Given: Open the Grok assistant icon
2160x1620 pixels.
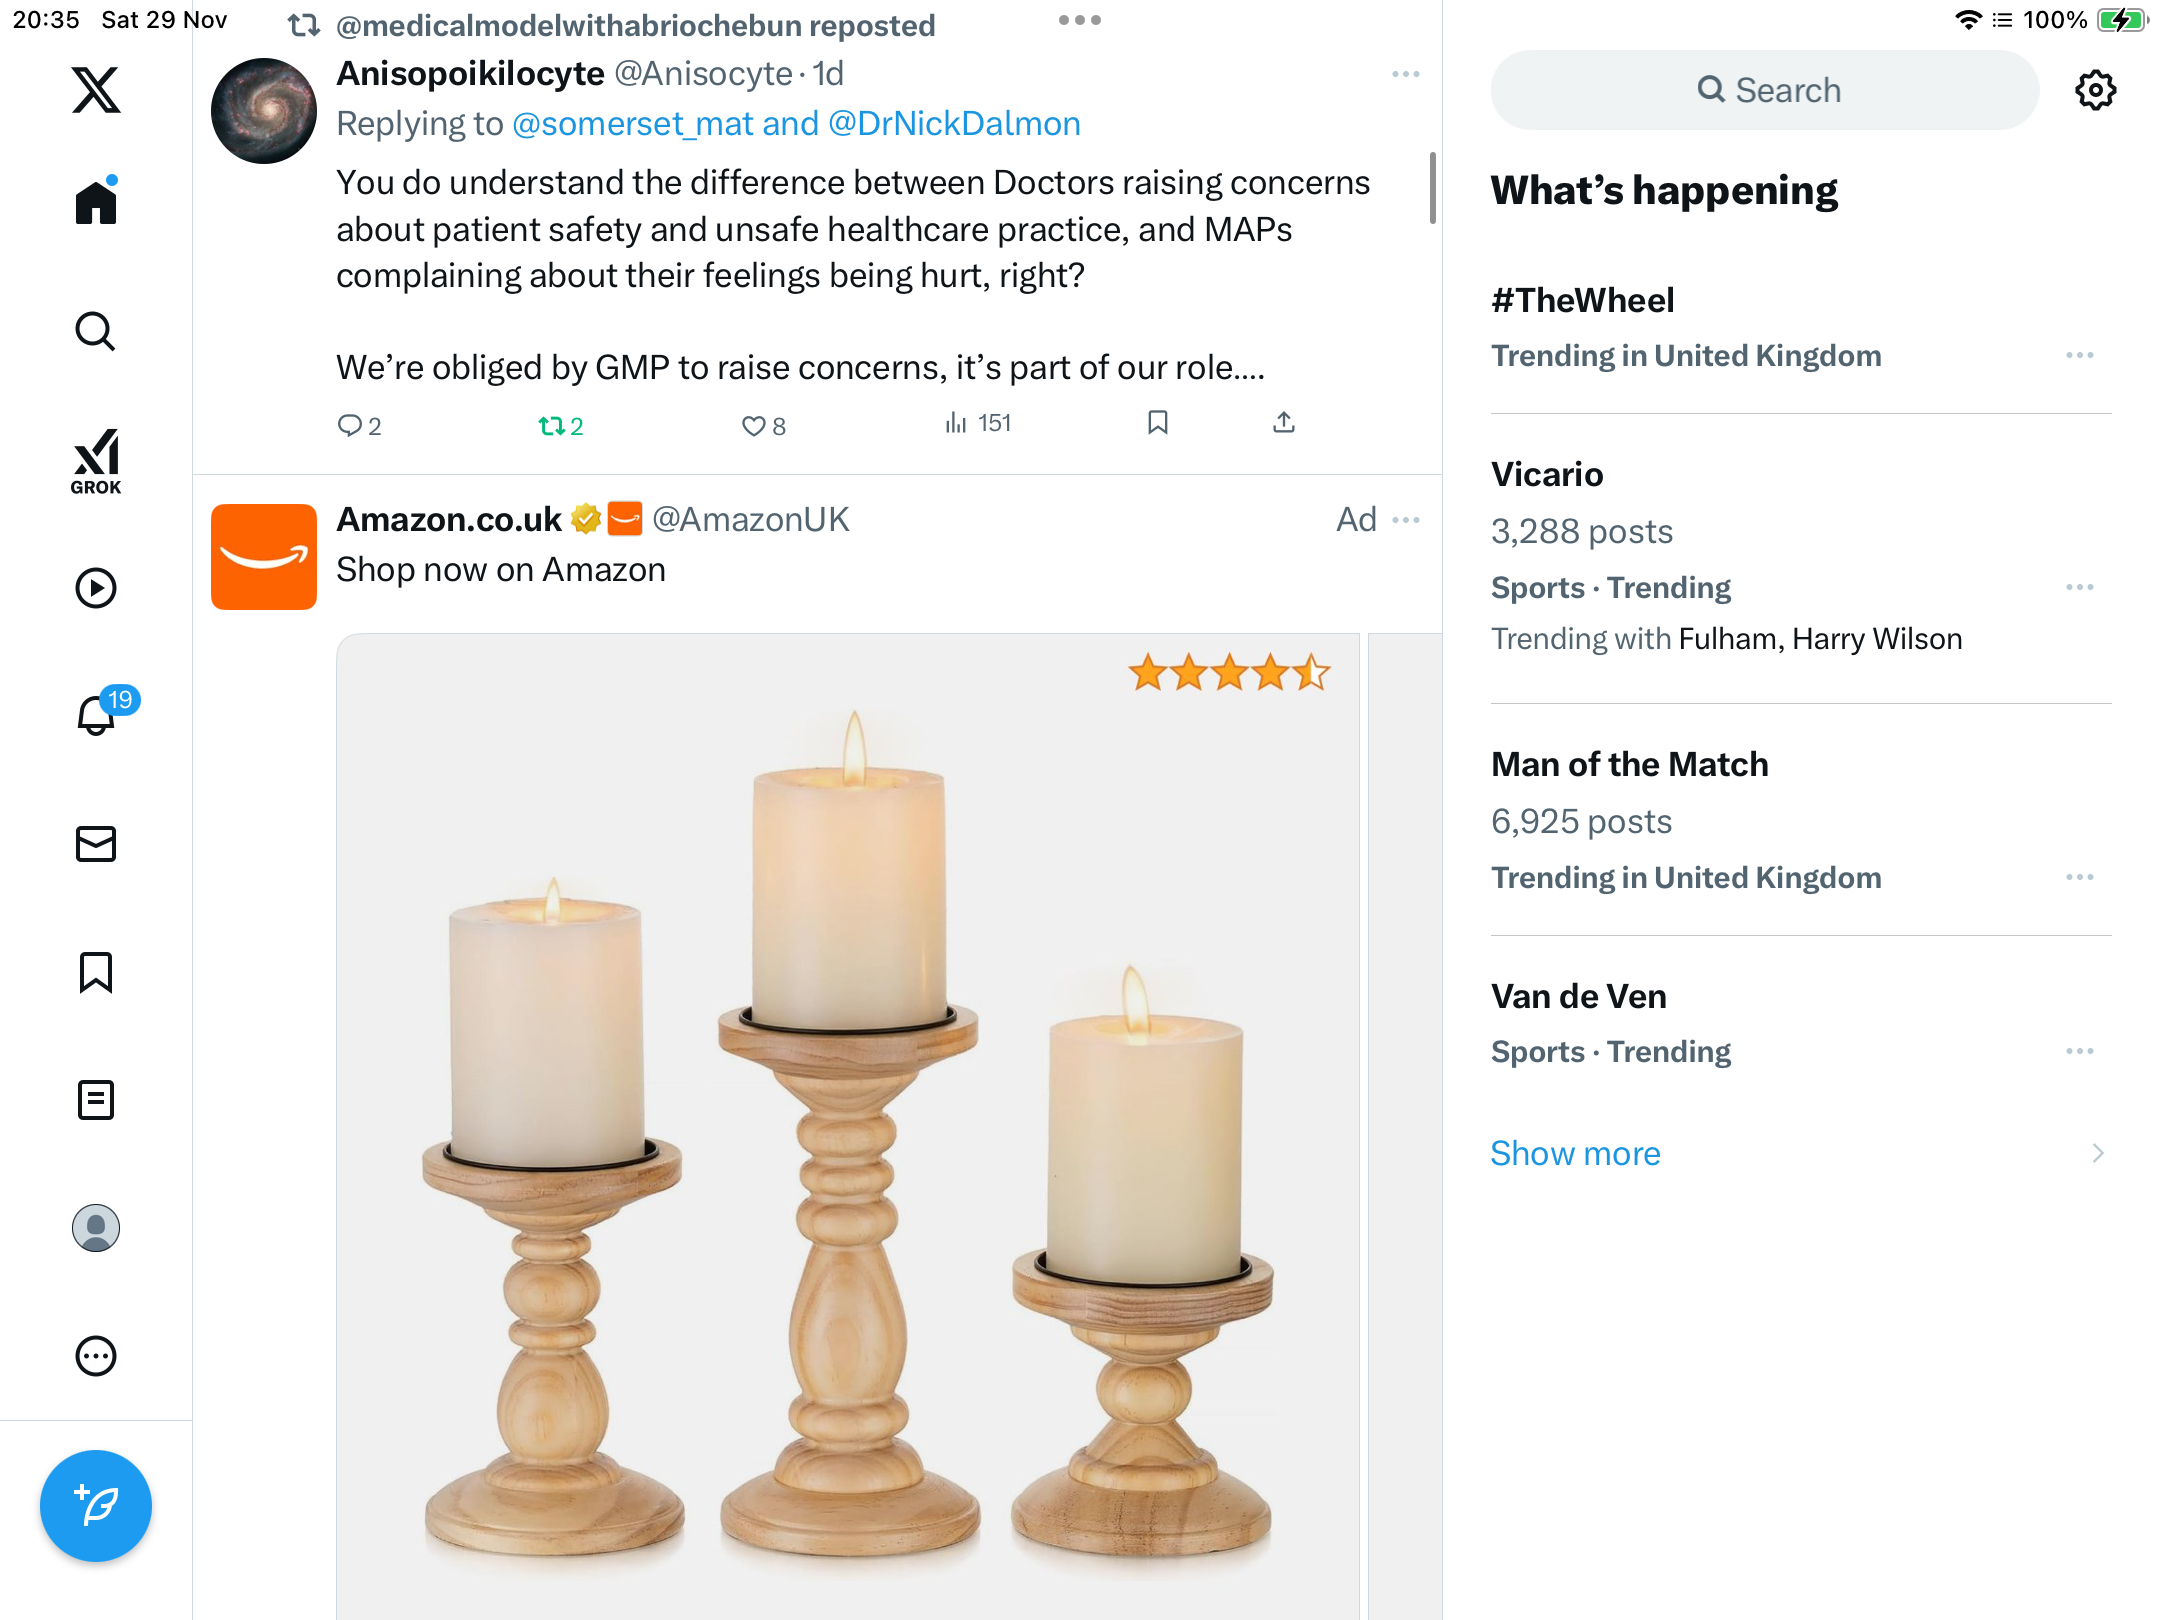Looking at the screenshot, I should pyautogui.click(x=96, y=461).
